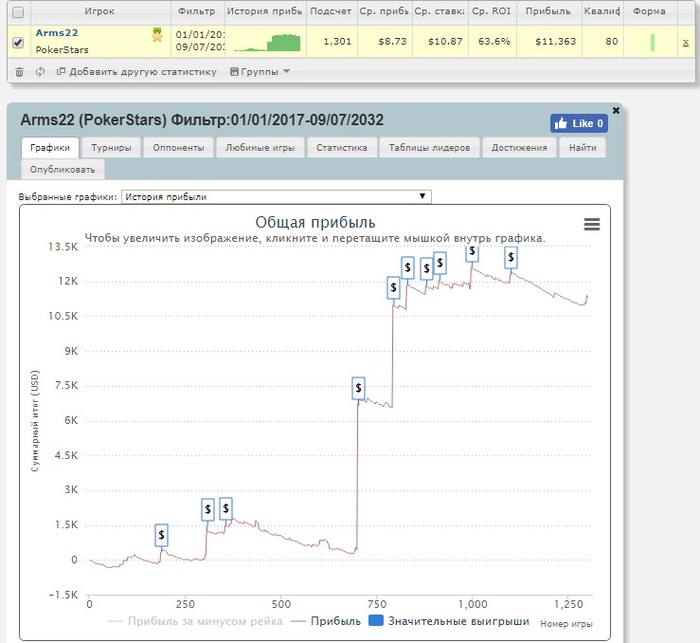Image resolution: width=700 pixels, height=643 pixels.
Task: Click the Общая прибыль chart title
Action: pyautogui.click(x=315, y=222)
